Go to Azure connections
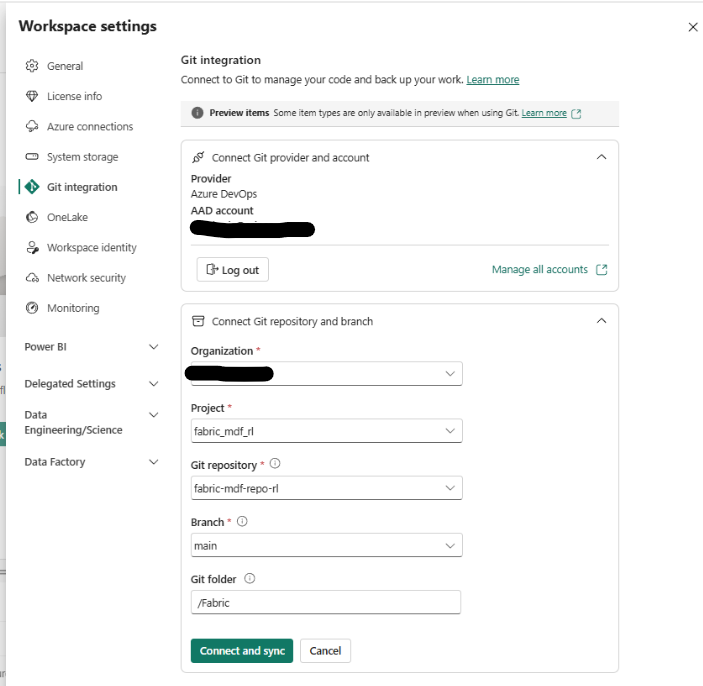The height and width of the screenshot is (686, 703). coord(88,126)
